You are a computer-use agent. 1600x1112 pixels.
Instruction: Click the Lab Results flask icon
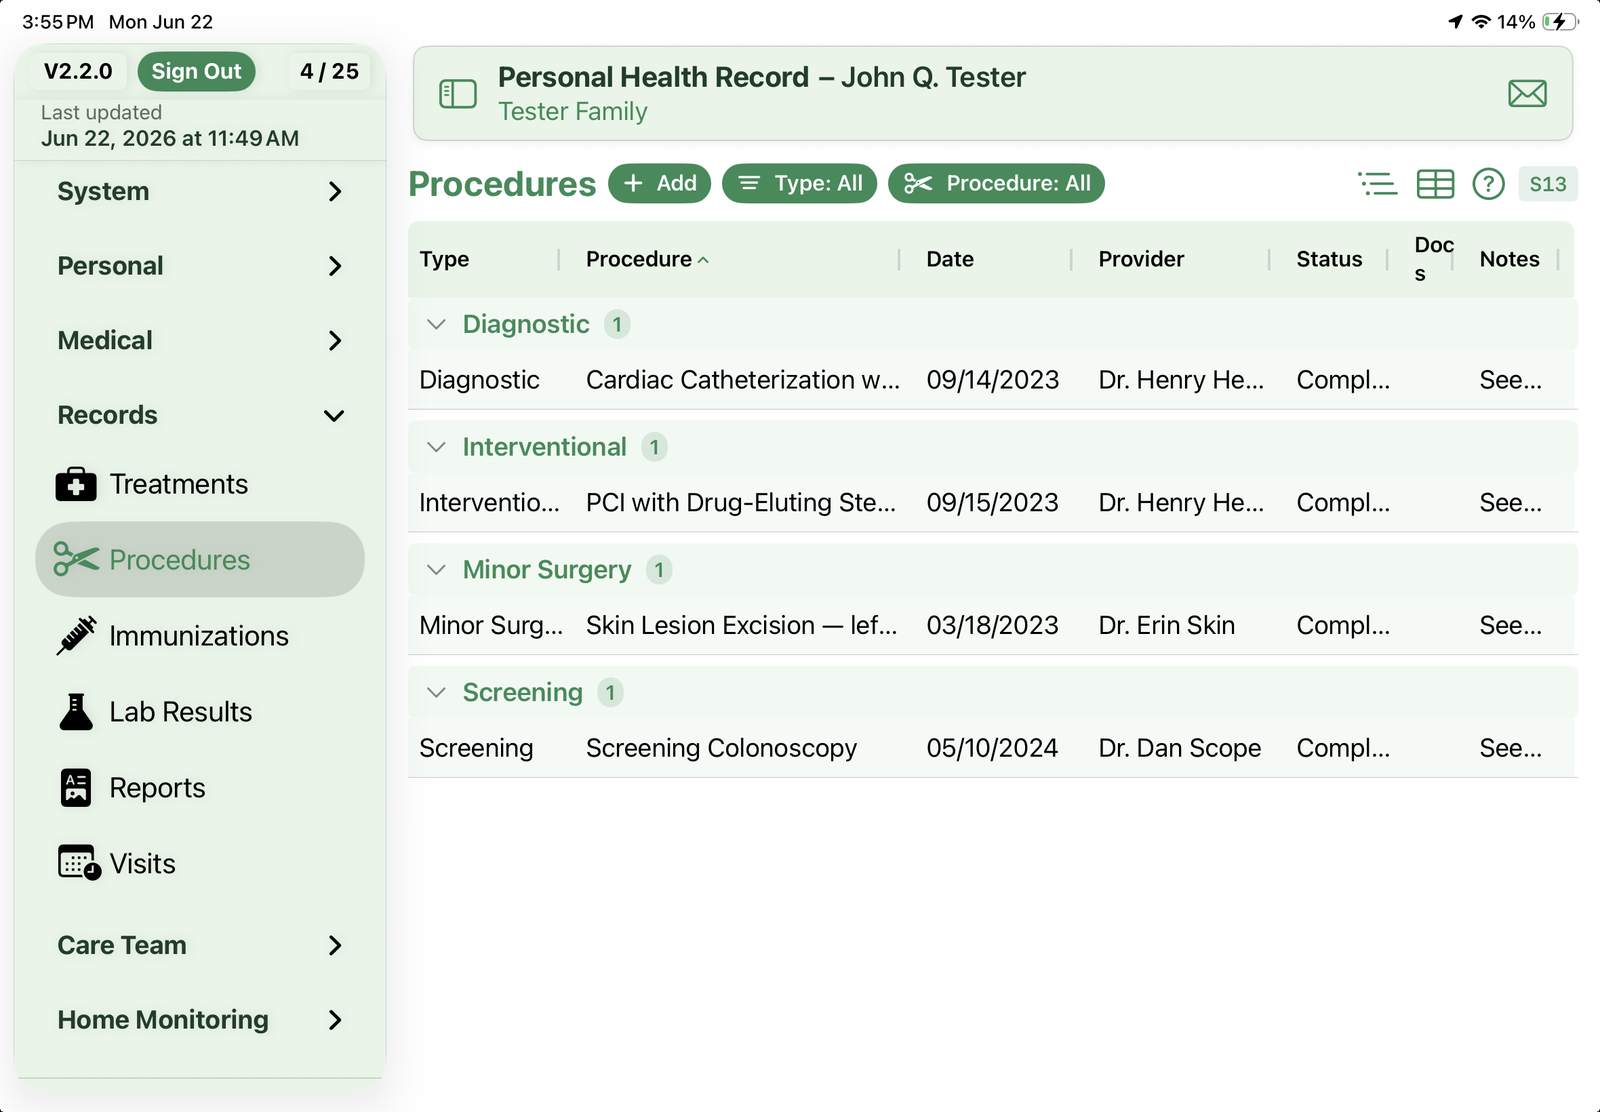click(x=76, y=712)
